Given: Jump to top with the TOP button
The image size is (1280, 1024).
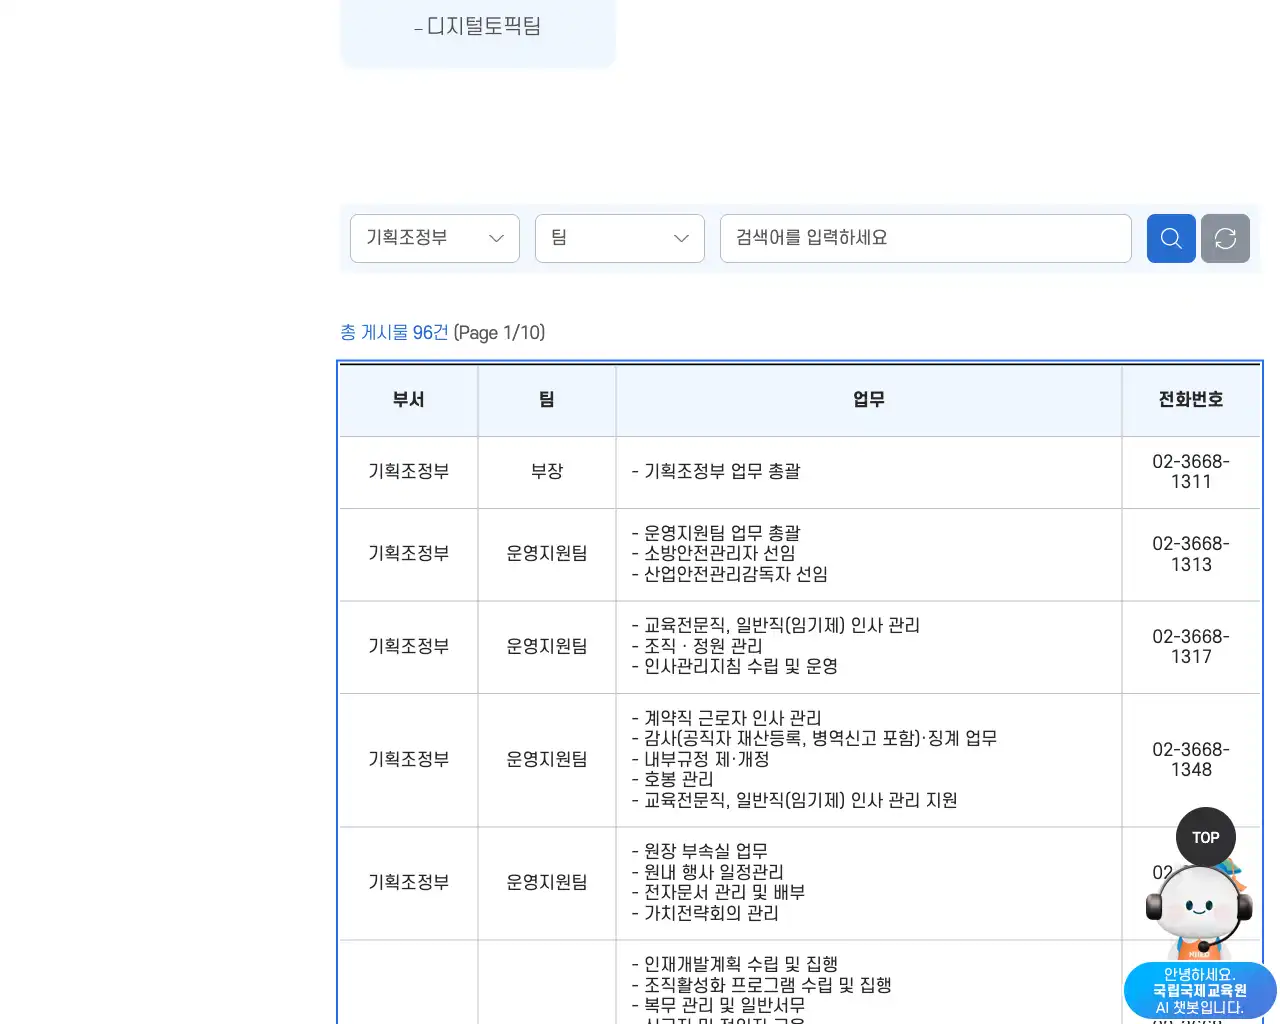Looking at the screenshot, I should pos(1206,837).
